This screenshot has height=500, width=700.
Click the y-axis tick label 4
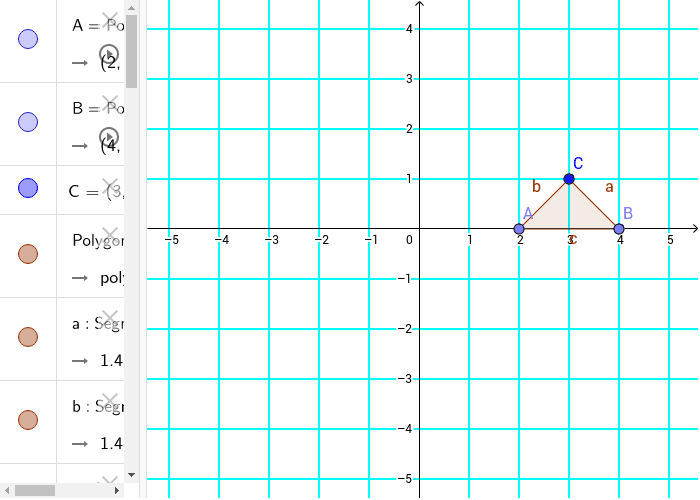tap(409, 29)
